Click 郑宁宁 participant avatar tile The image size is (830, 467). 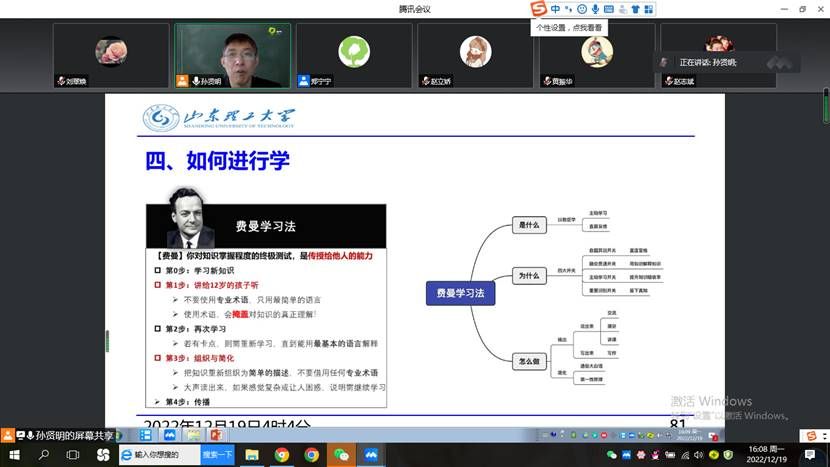pos(353,55)
